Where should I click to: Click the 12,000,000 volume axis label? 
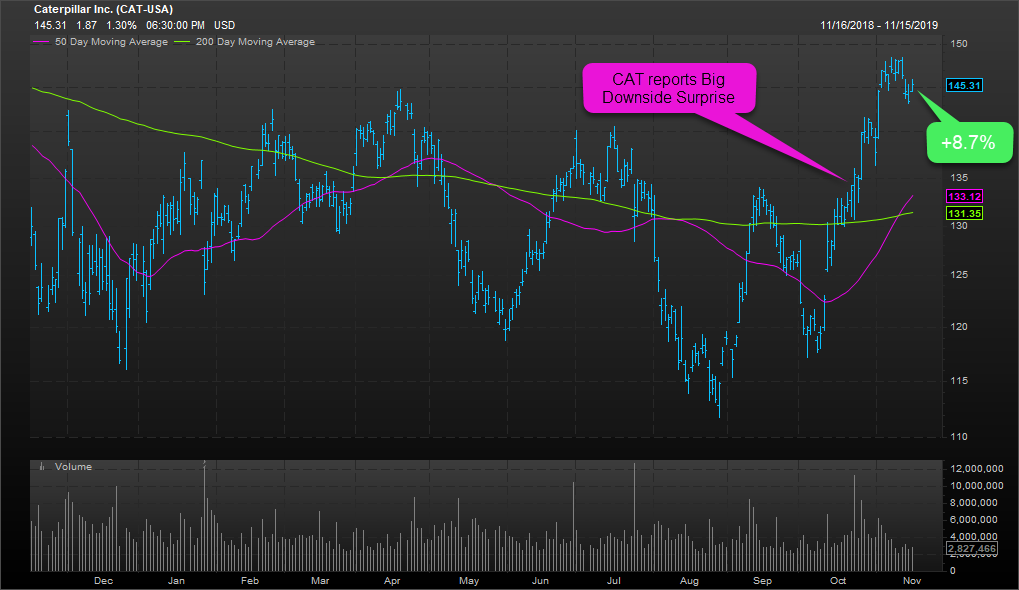click(976, 468)
